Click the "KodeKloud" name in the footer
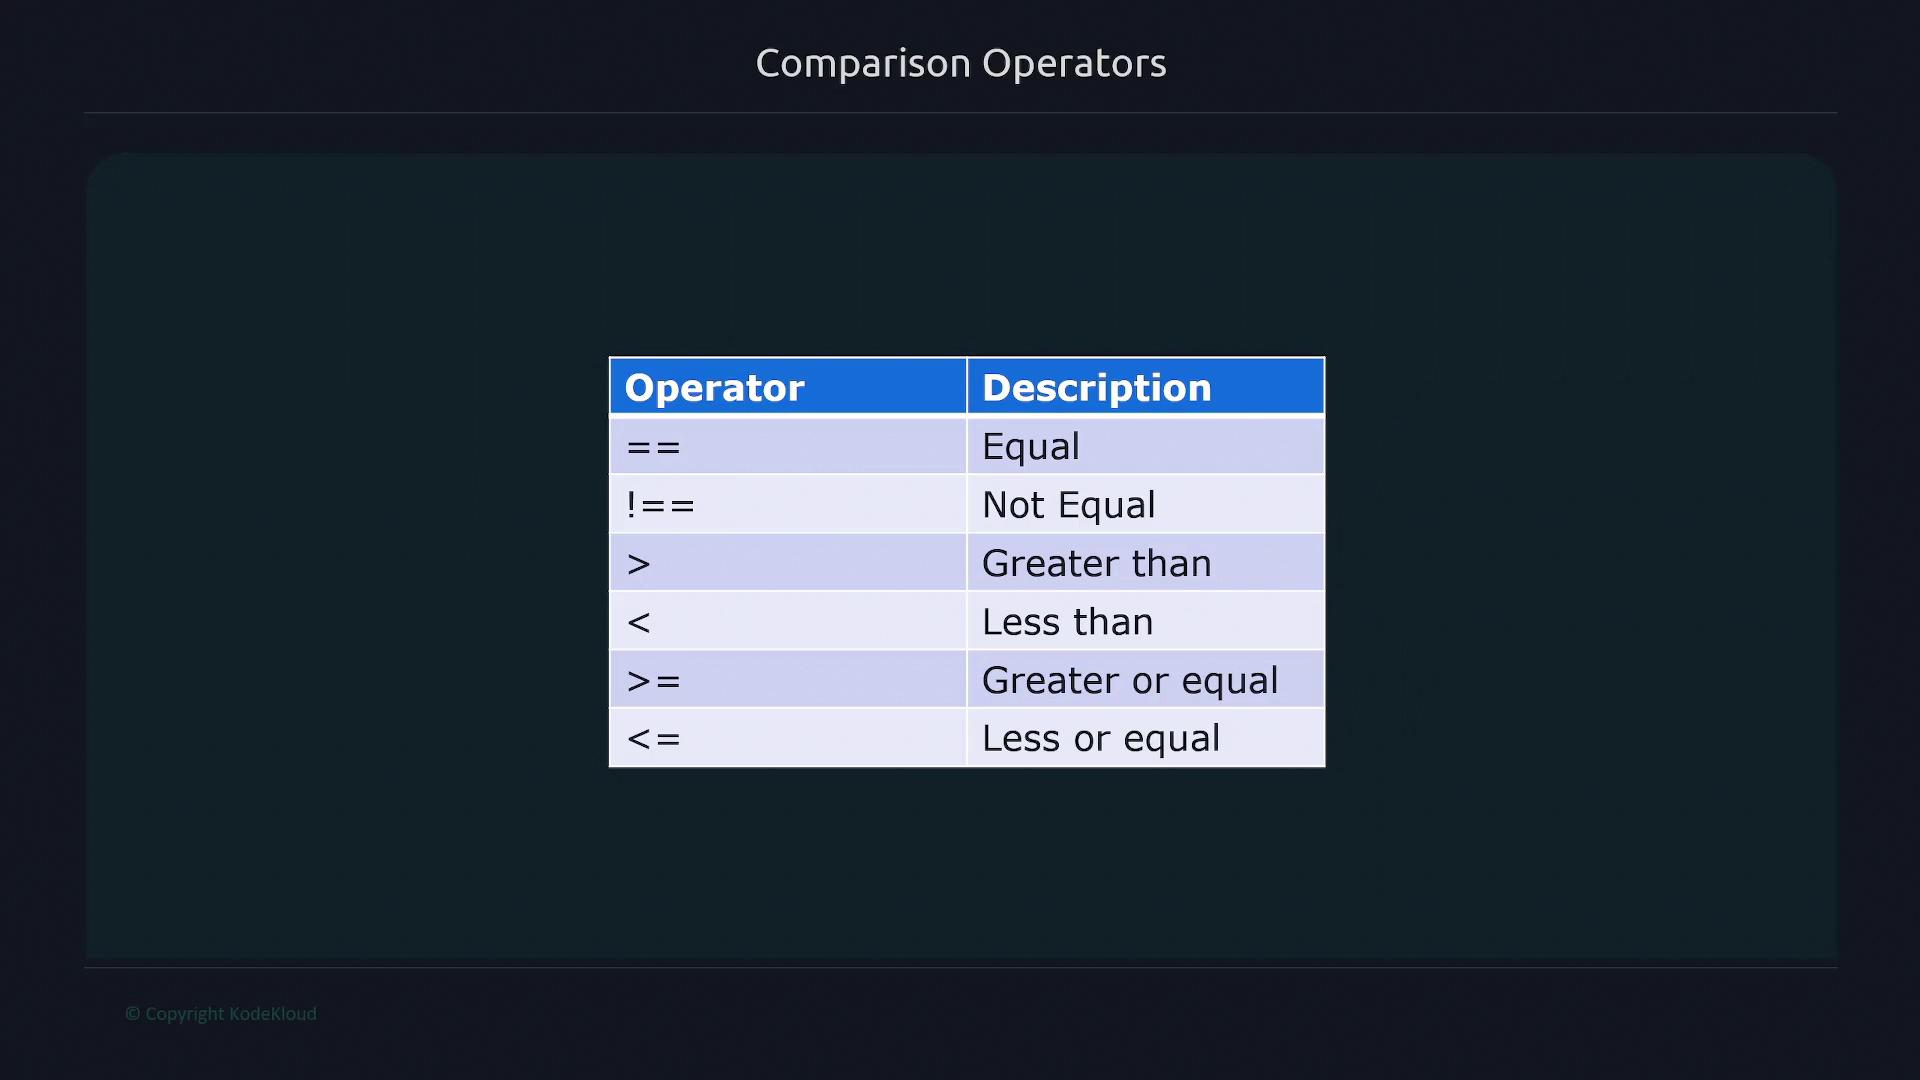This screenshot has width=1920, height=1080. 273,1014
